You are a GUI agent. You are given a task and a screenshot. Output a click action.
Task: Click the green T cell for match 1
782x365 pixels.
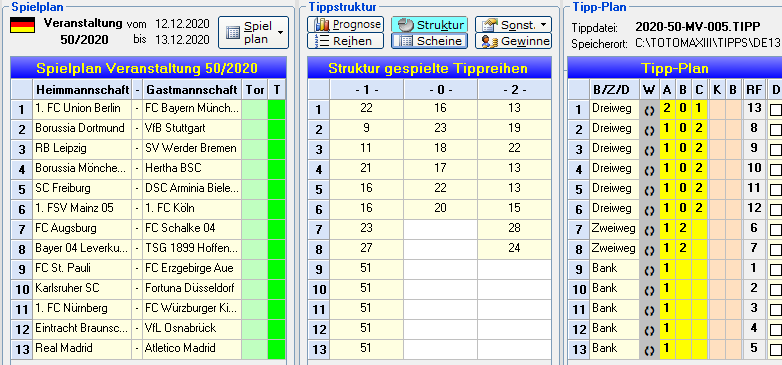[277, 110]
